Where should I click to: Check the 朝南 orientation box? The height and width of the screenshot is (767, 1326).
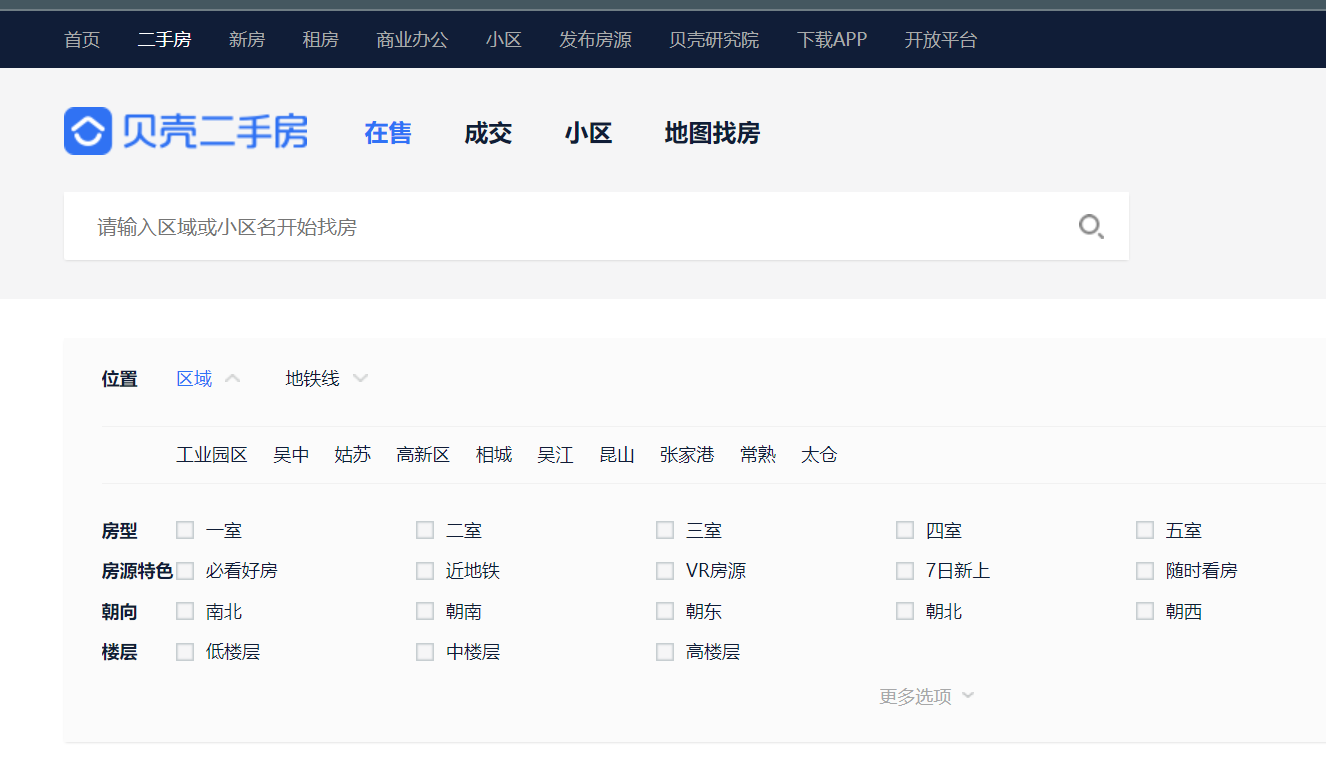pyautogui.click(x=425, y=611)
